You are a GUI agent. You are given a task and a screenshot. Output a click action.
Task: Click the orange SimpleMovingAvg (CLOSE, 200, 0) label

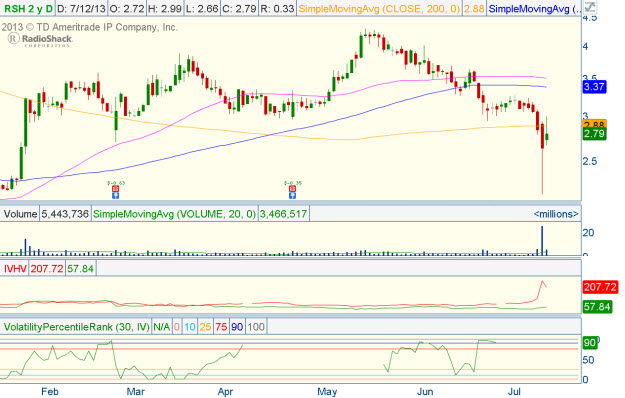pos(379,8)
